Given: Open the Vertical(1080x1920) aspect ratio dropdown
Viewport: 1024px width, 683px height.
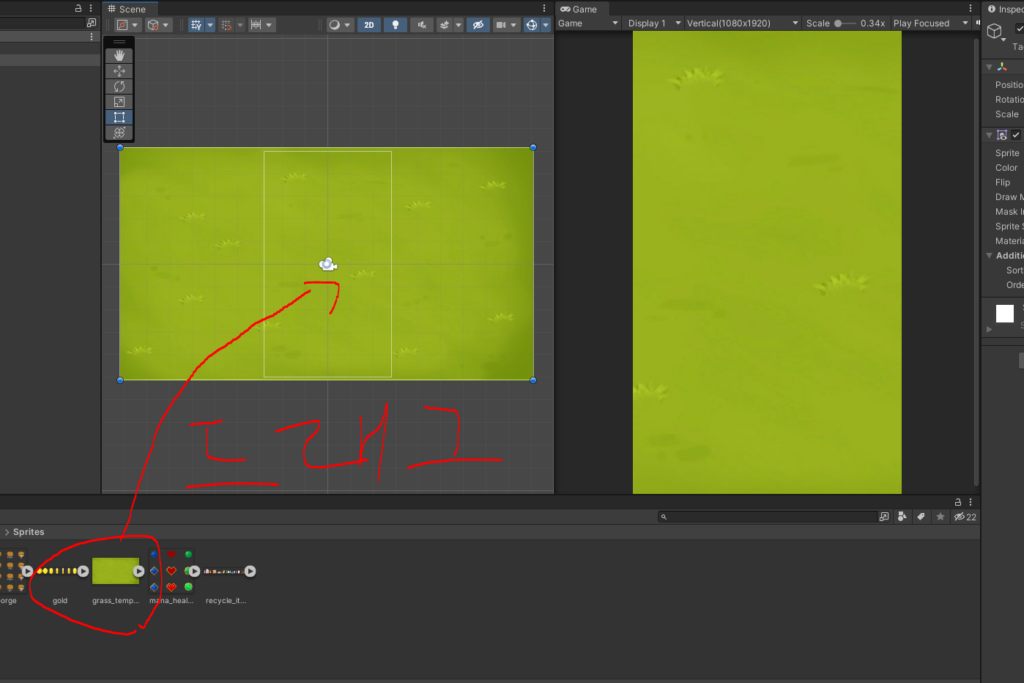Looking at the screenshot, I should click(743, 23).
